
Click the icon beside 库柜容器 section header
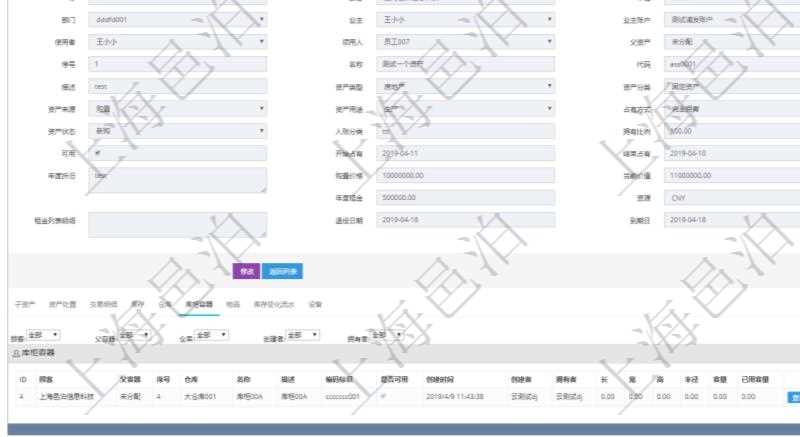point(14,354)
